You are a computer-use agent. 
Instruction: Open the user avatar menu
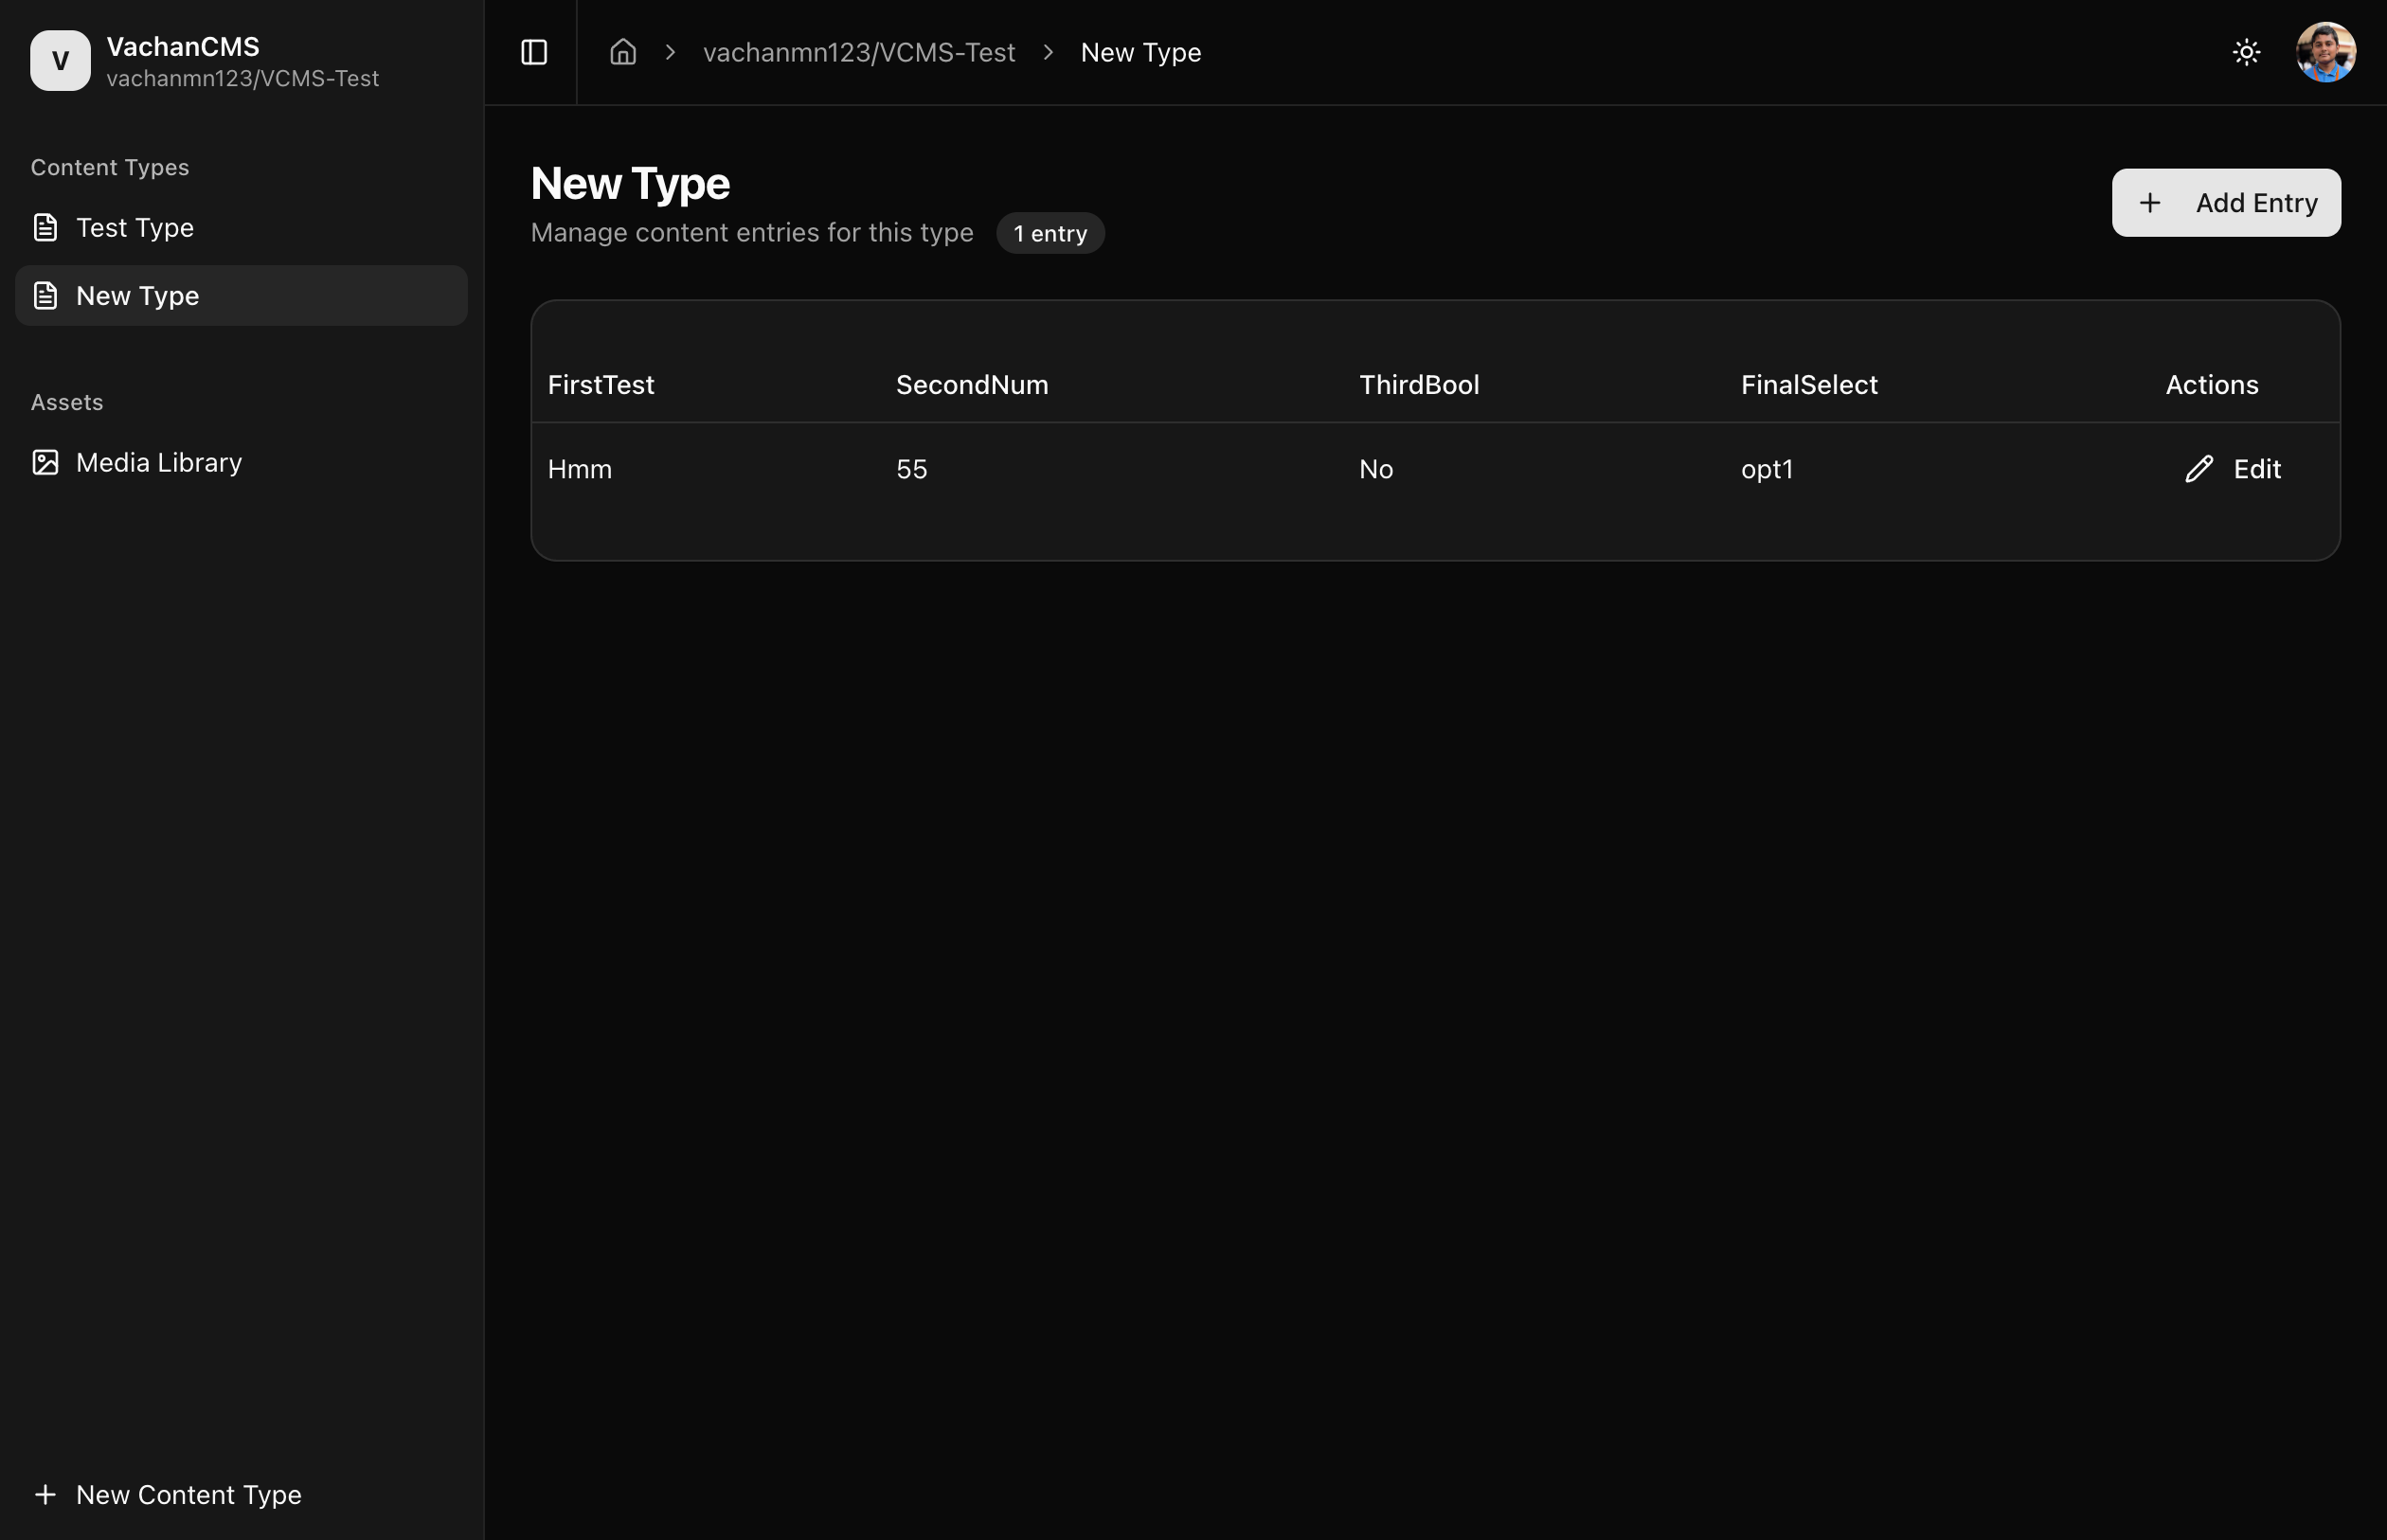(2325, 52)
